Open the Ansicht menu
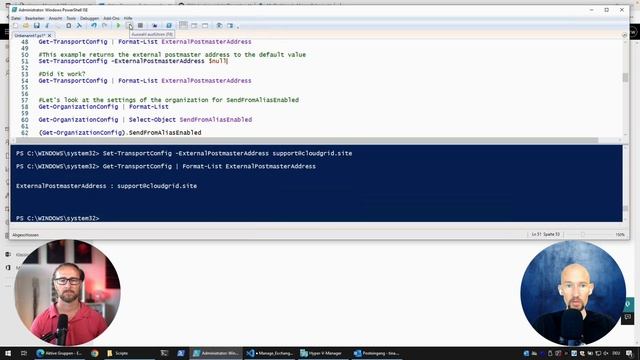Image resolution: width=640 pixels, height=360 pixels. tap(56, 18)
